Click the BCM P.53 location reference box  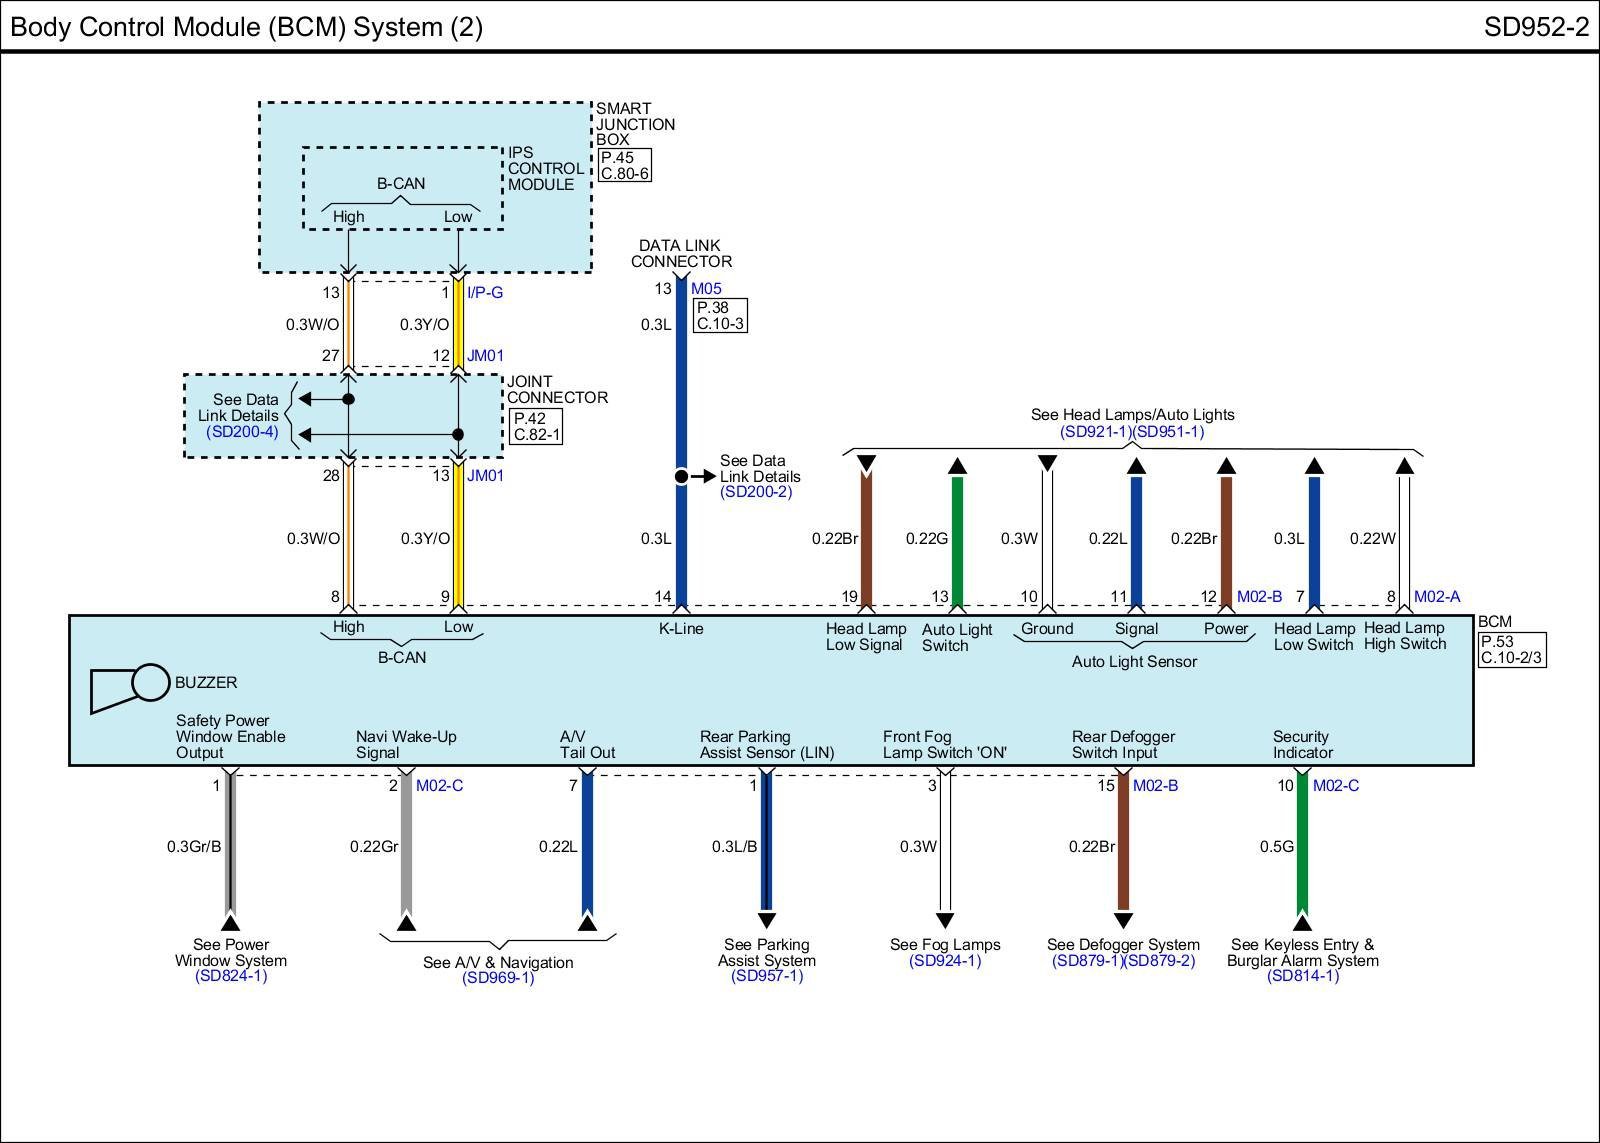coord(1512,650)
